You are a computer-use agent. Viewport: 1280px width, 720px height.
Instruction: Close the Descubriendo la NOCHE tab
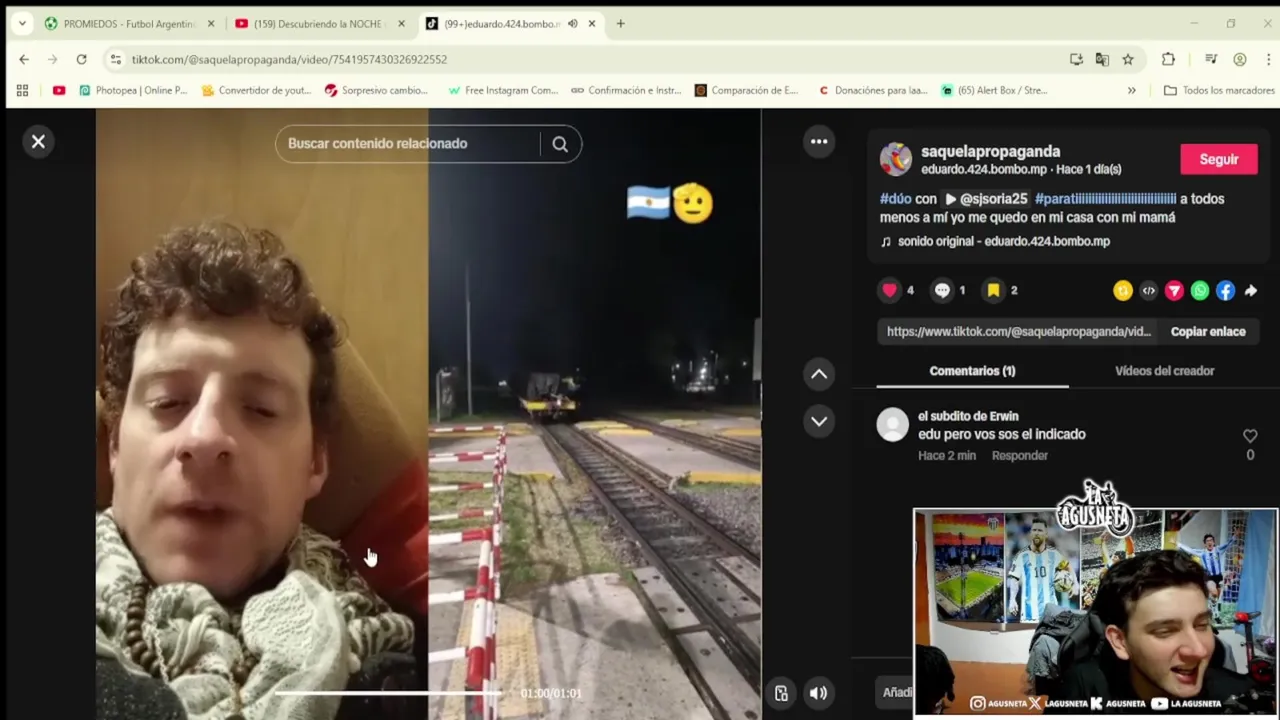tap(401, 24)
